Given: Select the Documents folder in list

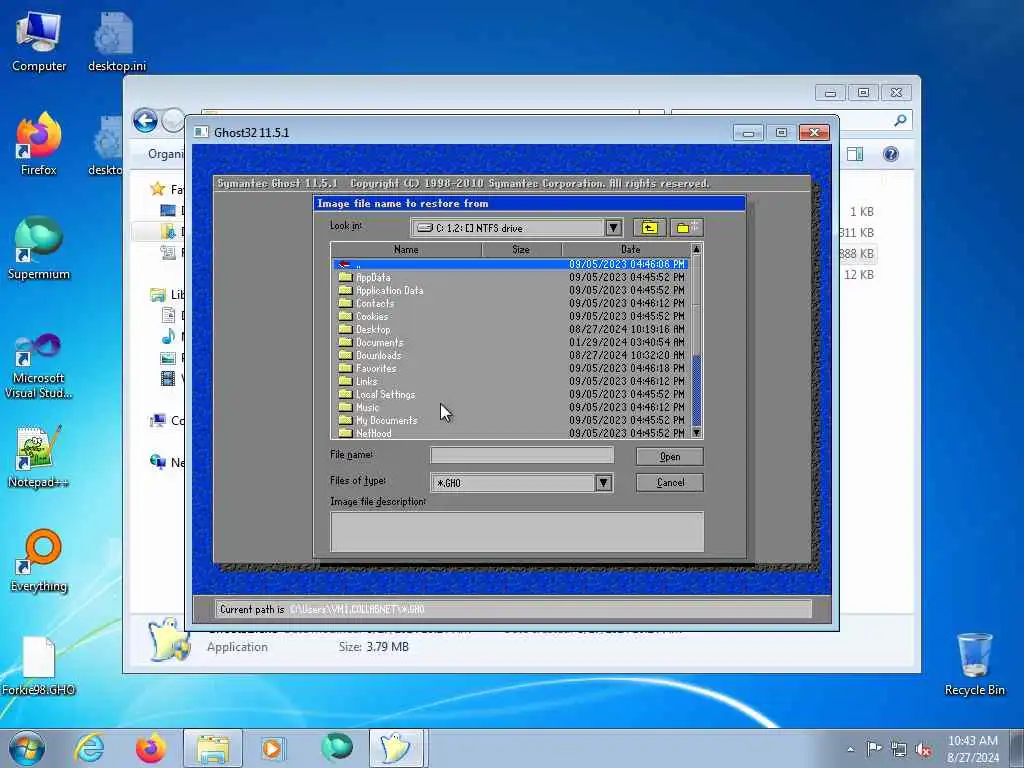Looking at the screenshot, I should [x=511, y=342].
